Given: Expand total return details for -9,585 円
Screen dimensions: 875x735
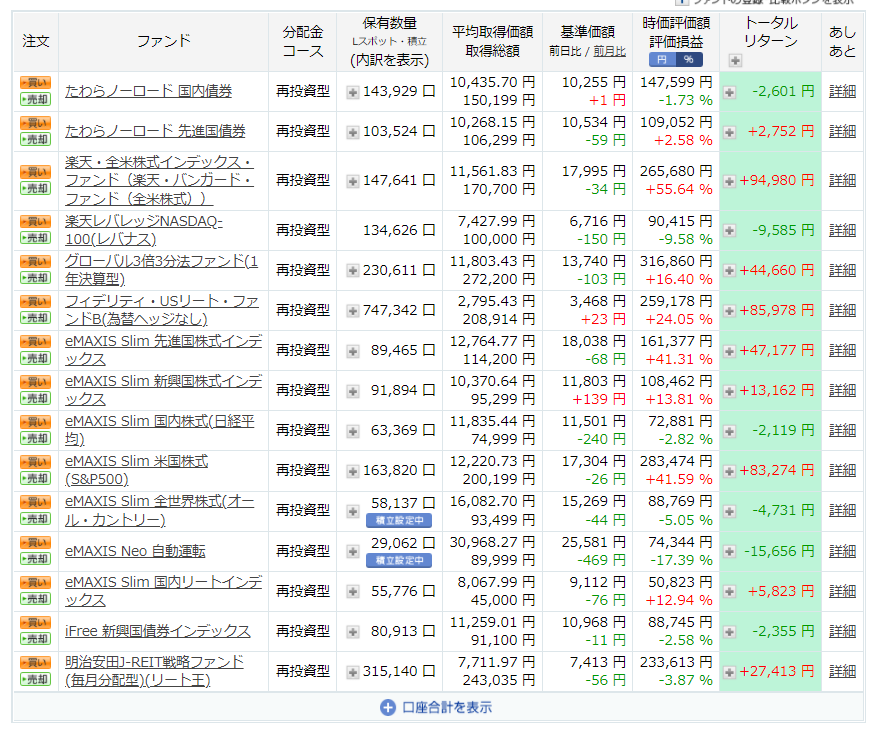Looking at the screenshot, I should (x=729, y=230).
